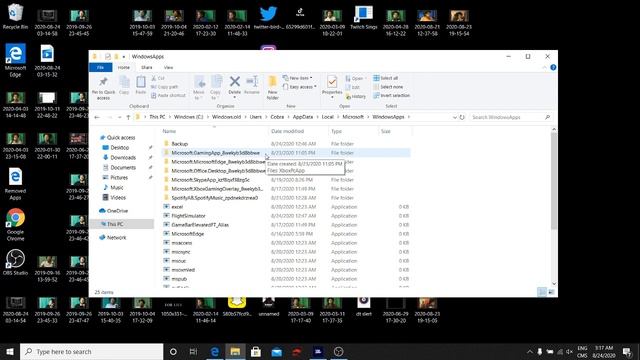Screen dimensions: 640x360
Task: Click the Back navigation arrow
Action: coord(97,117)
